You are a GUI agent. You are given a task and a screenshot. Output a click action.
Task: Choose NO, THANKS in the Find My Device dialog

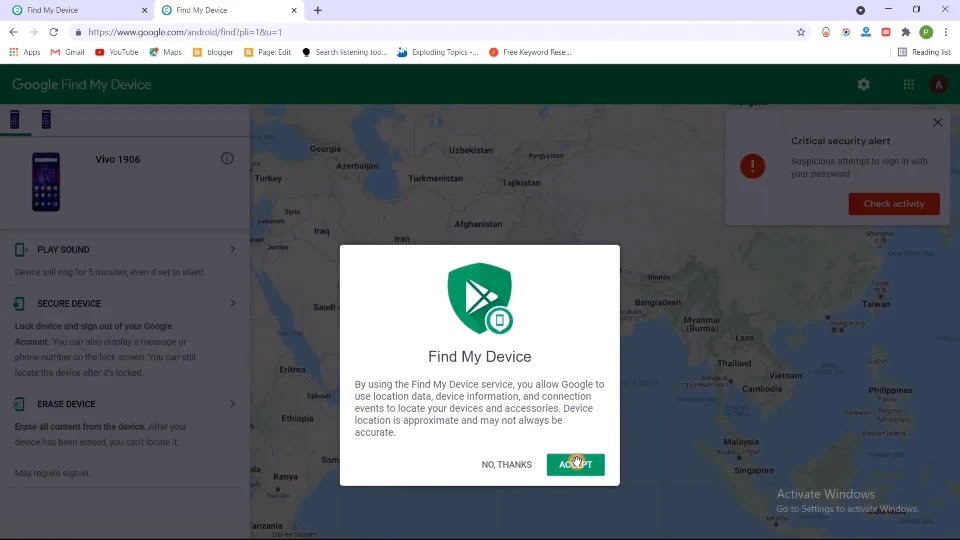coord(506,465)
